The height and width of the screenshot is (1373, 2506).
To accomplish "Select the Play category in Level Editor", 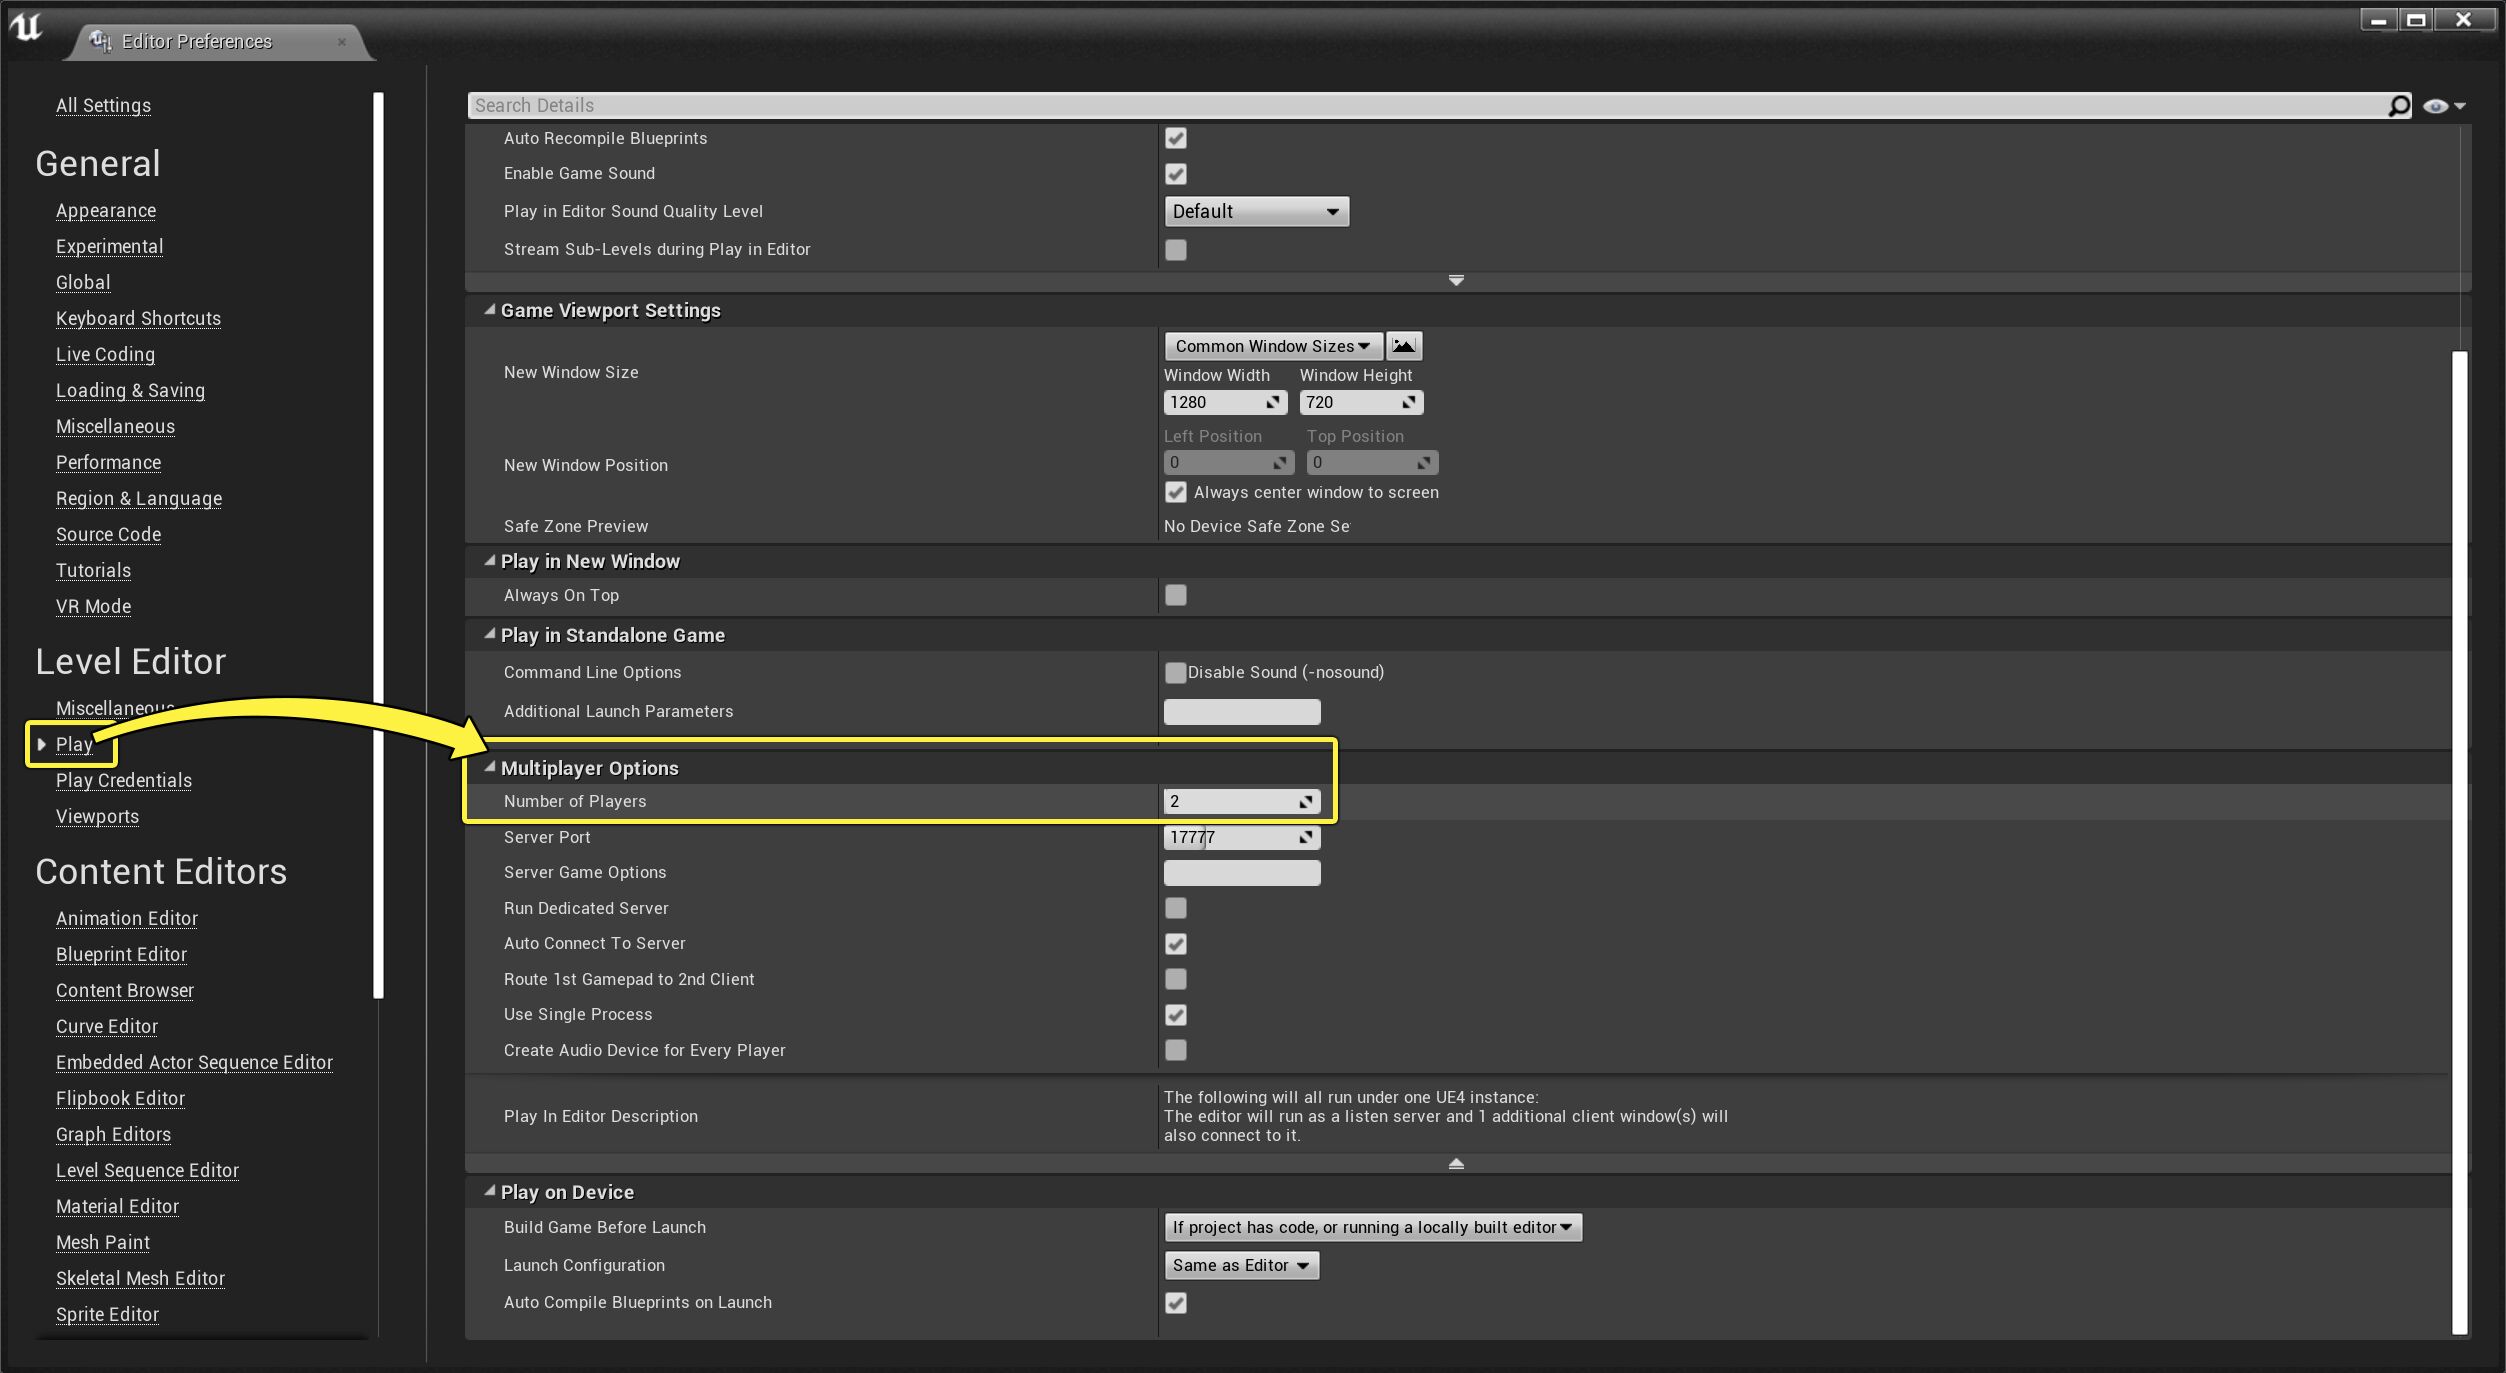I will (x=74, y=745).
